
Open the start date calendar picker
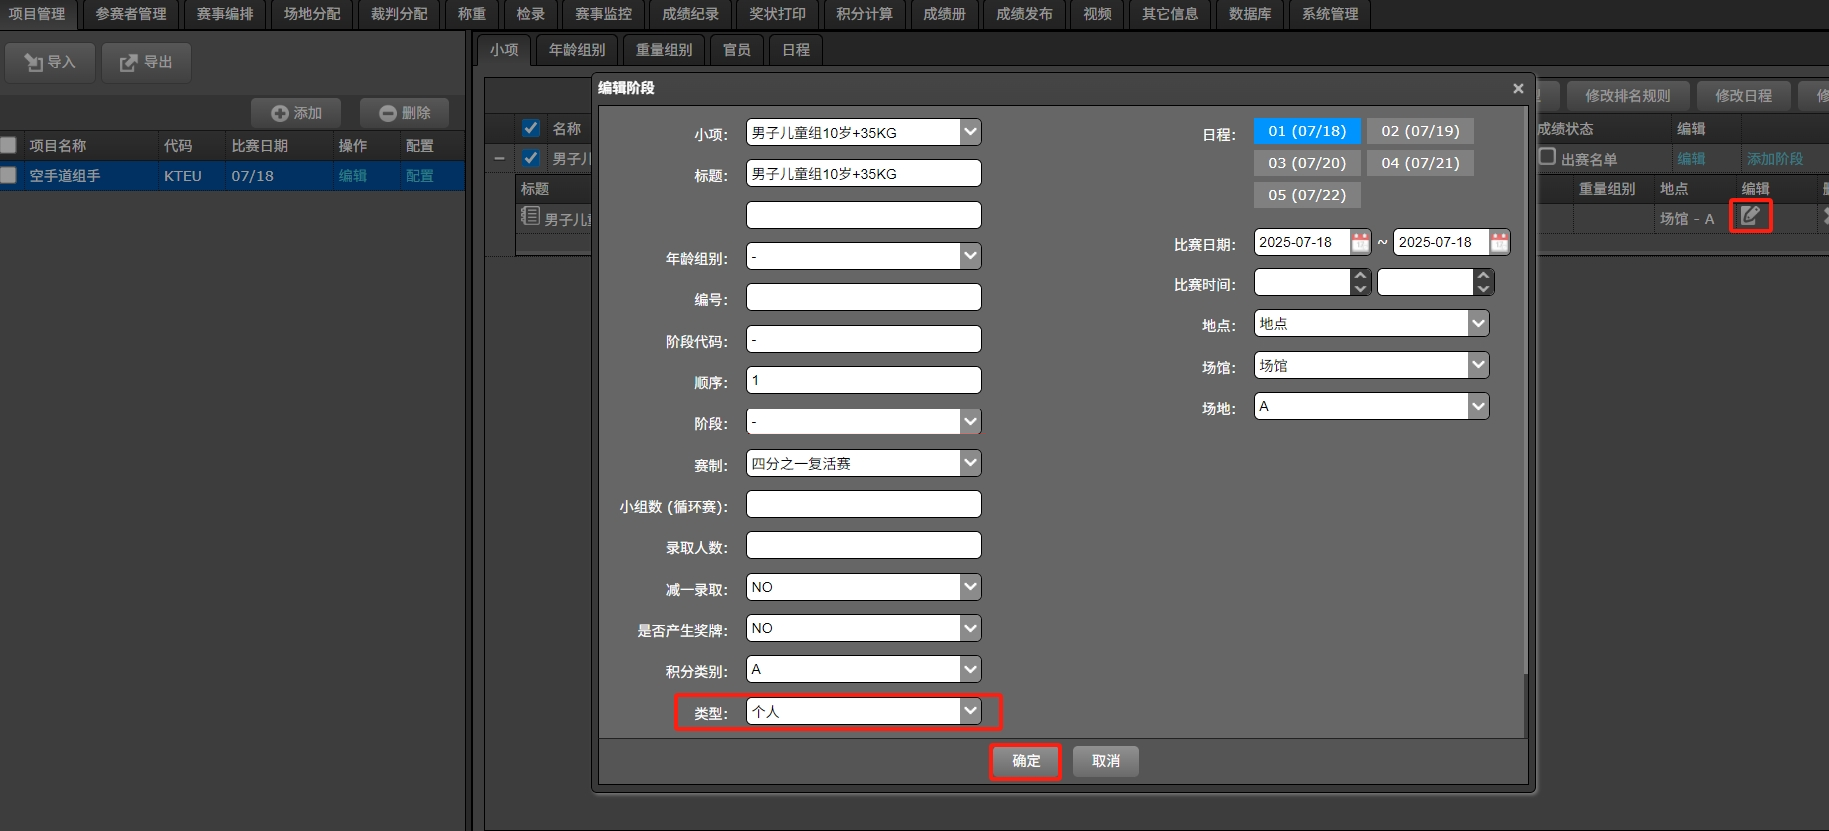[1360, 242]
